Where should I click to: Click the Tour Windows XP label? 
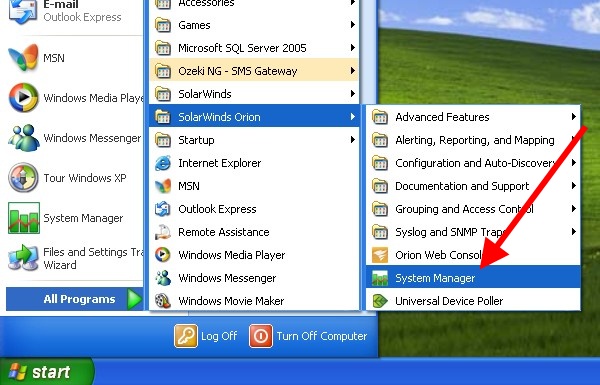tap(85, 178)
